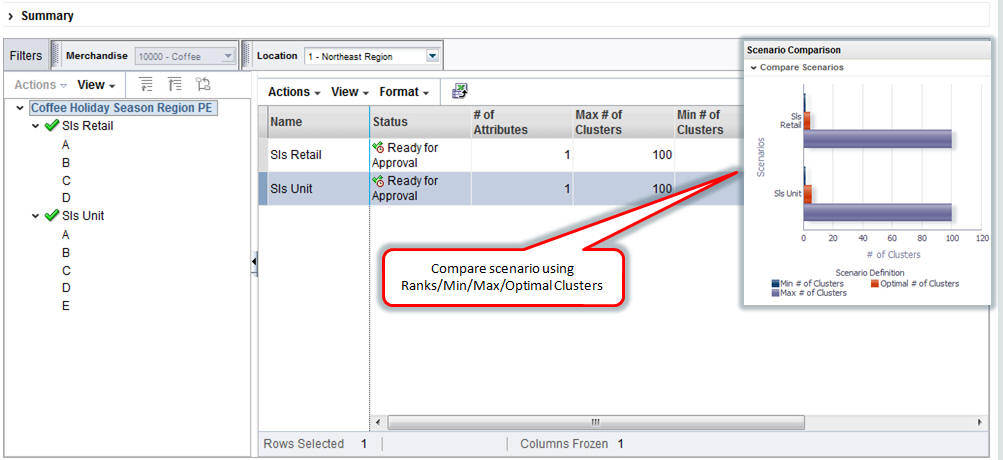Click green checkmark icon beside Sls Retail
1003x460 pixels.
click(x=52, y=125)
